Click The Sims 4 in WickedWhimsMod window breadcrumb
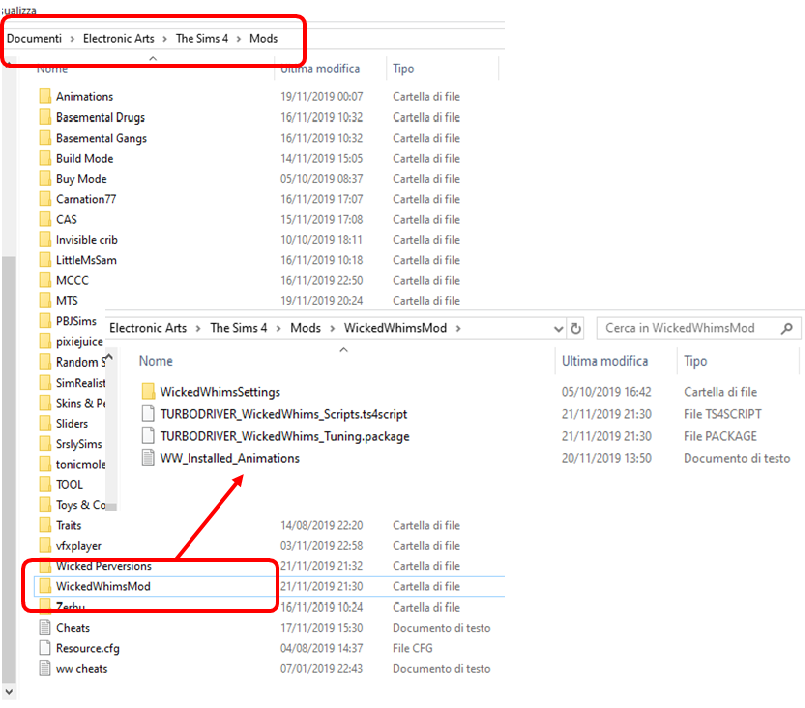This screenshot has width=805, height=708. coord(239,328)
